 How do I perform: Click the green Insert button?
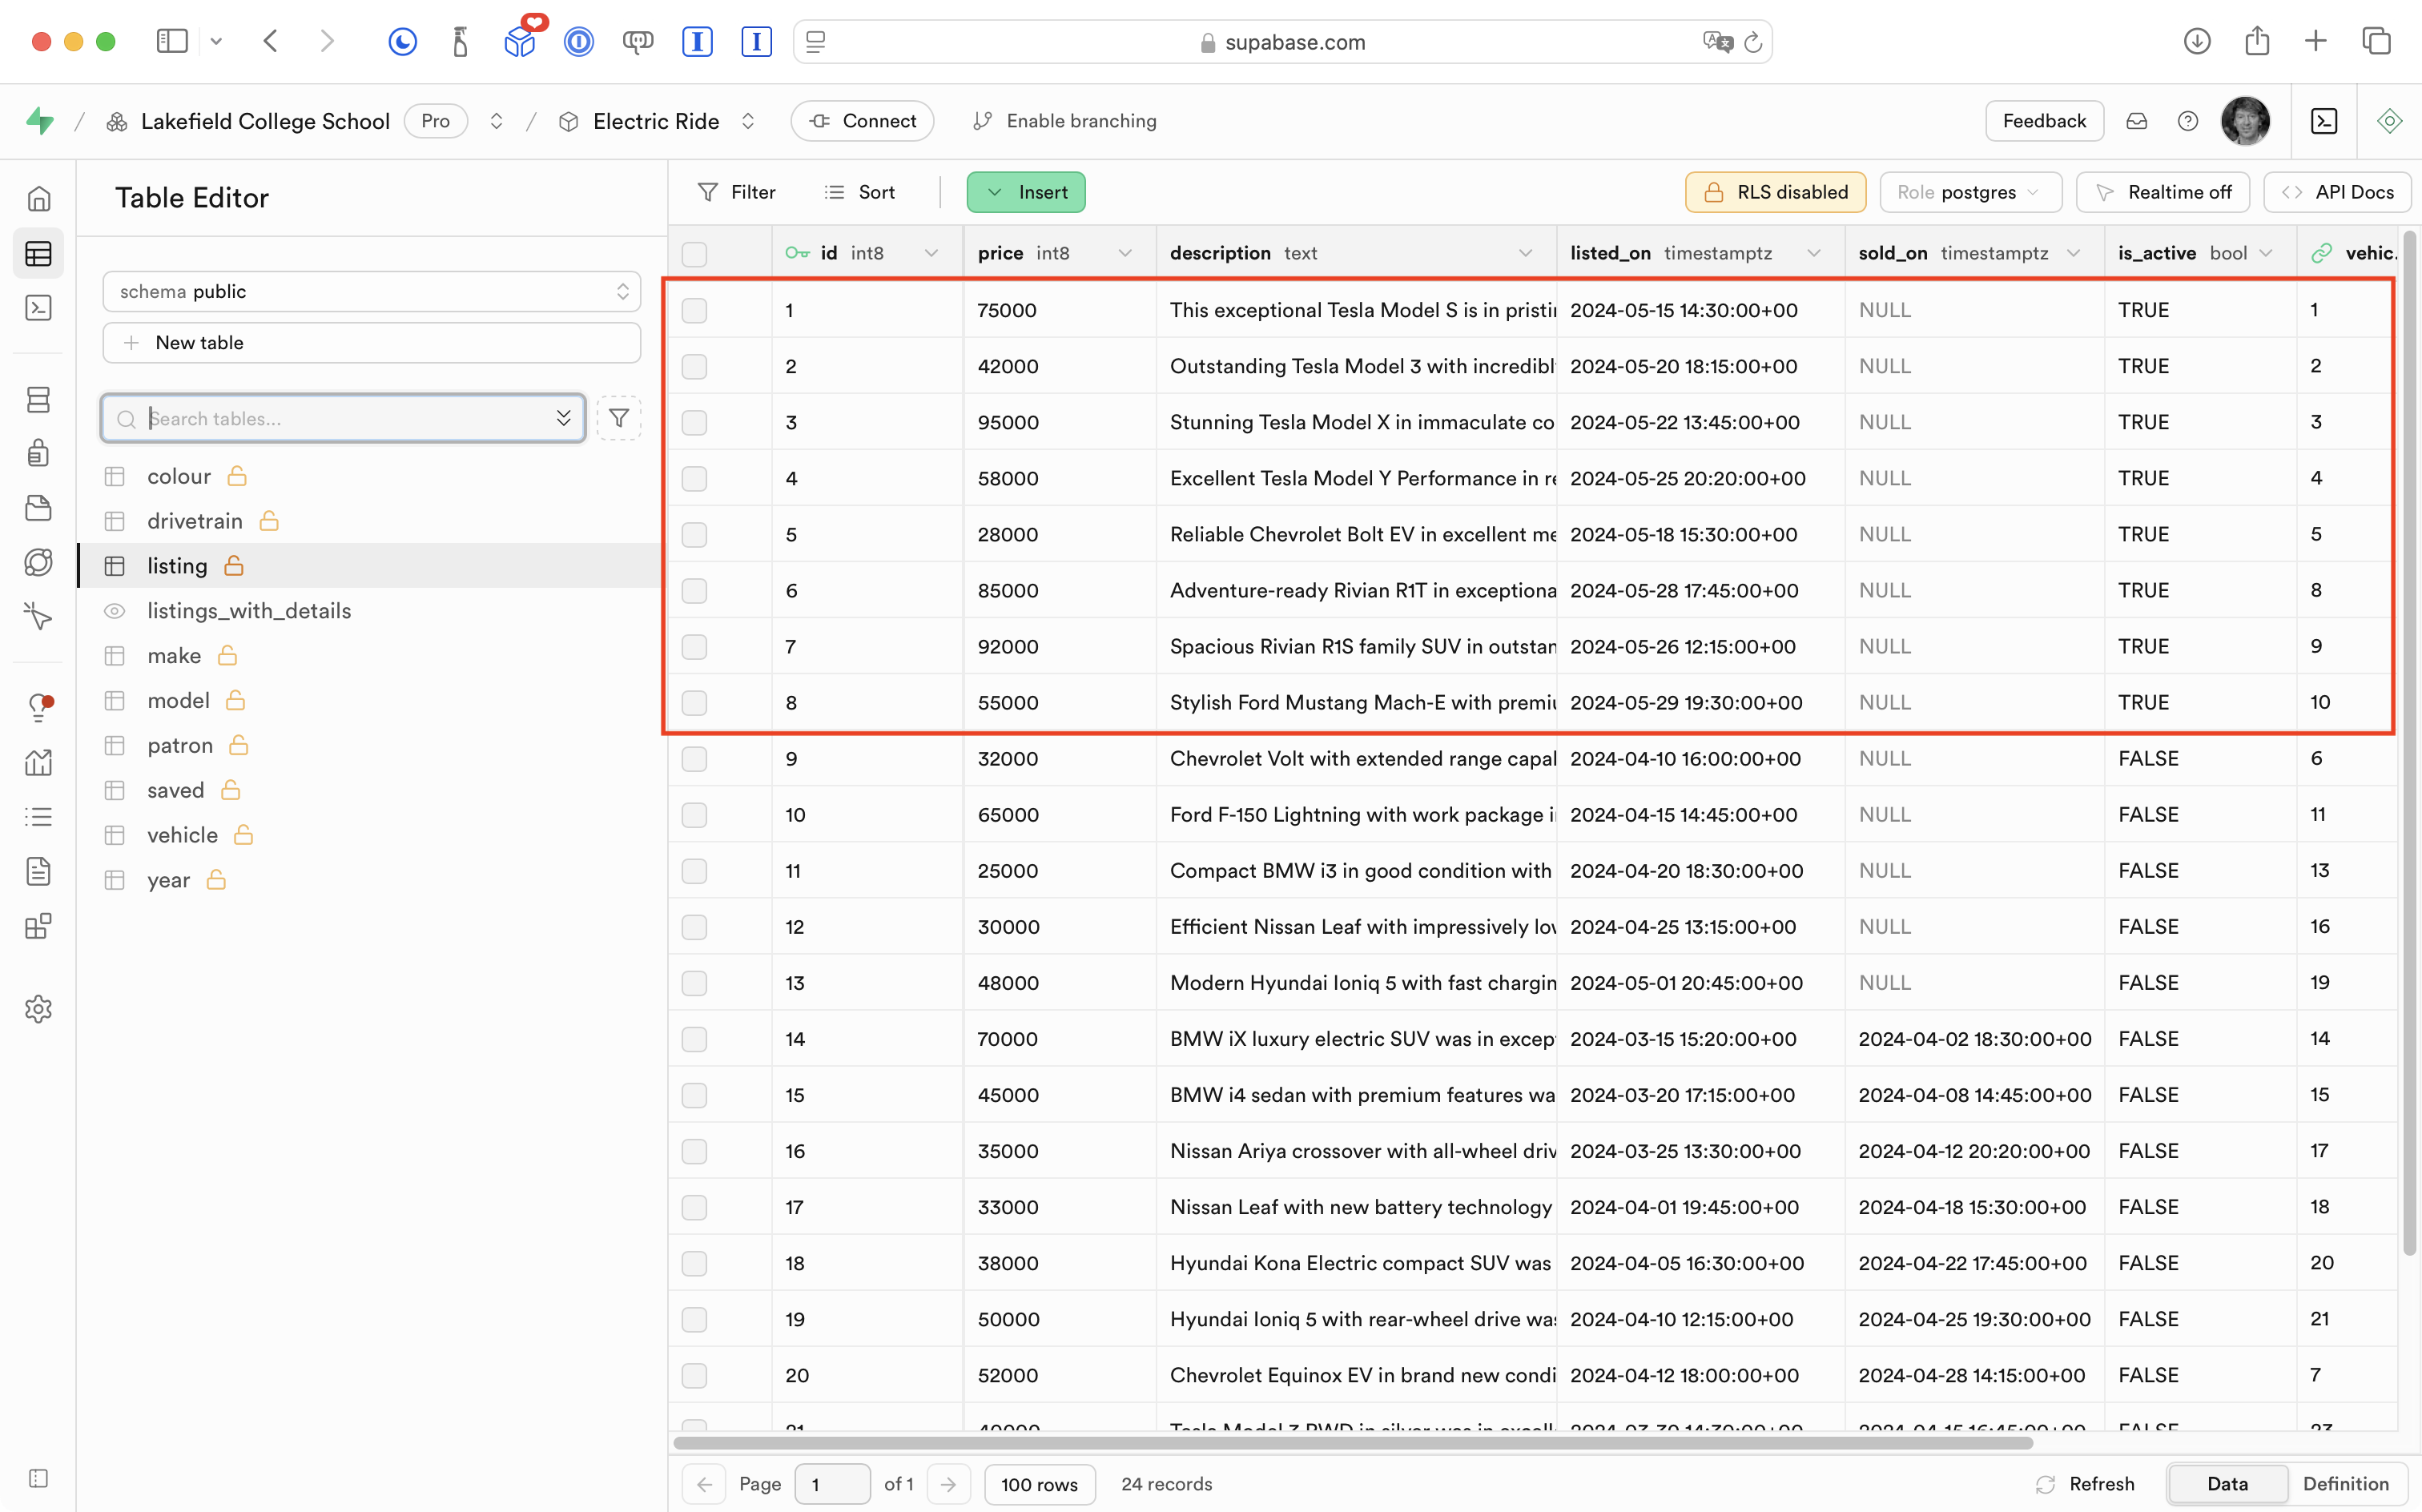click(1026, 192)
